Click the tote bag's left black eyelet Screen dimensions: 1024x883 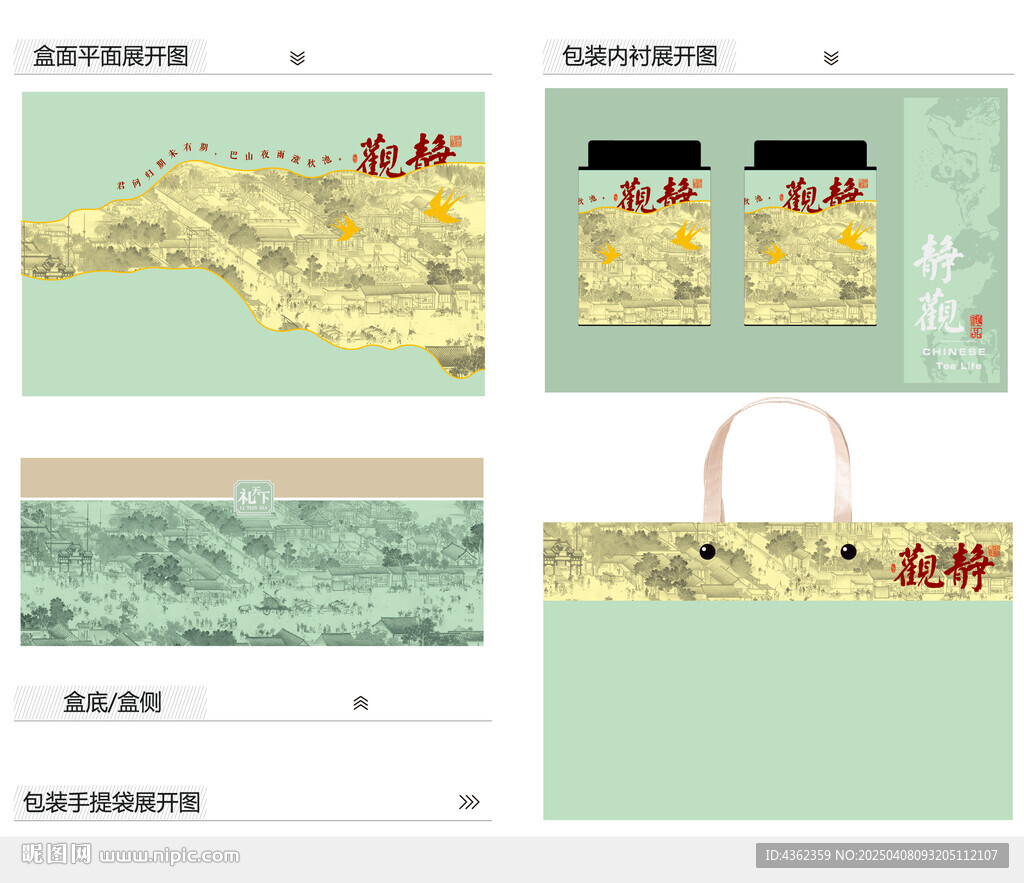[707, 552]
